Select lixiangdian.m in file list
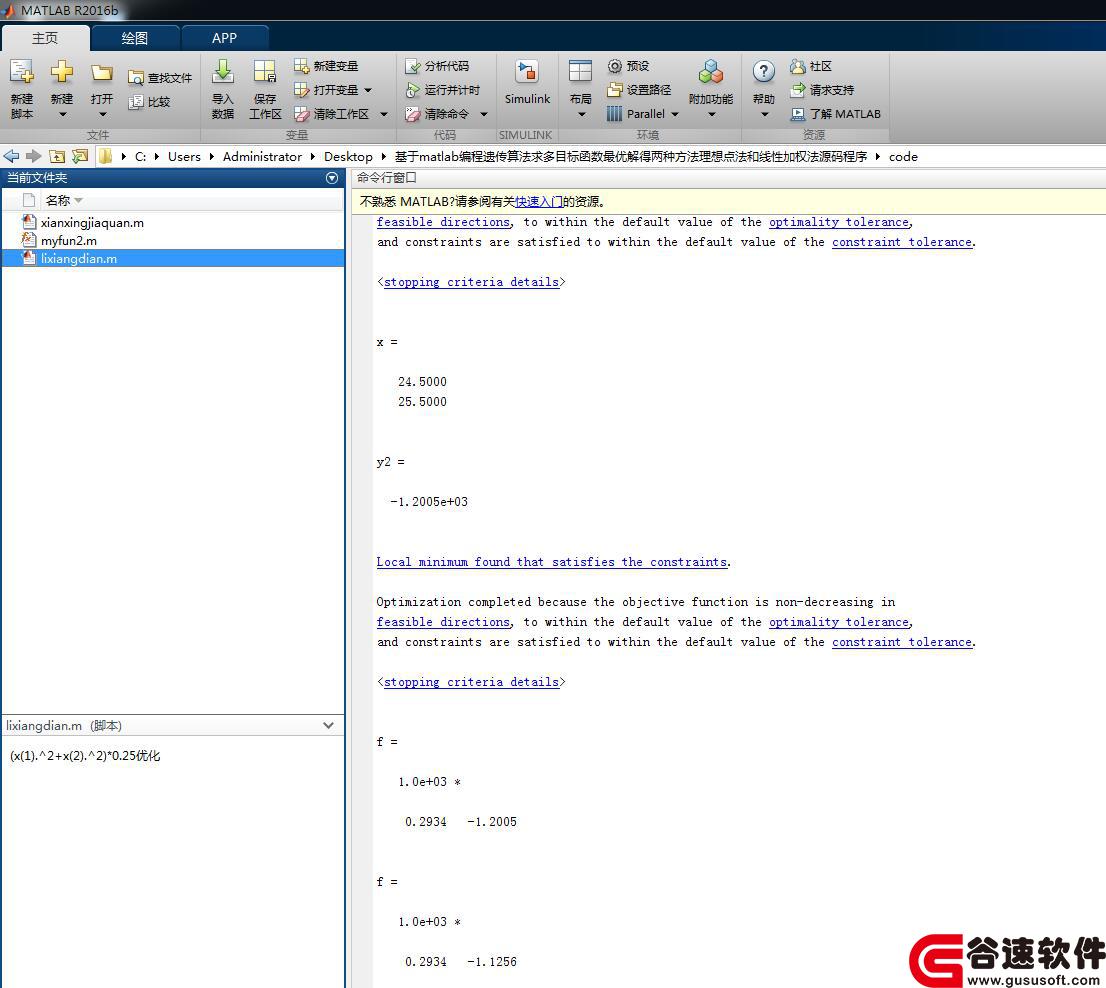Viewport: 1106px width, 988px height. (x=173, y=258)
